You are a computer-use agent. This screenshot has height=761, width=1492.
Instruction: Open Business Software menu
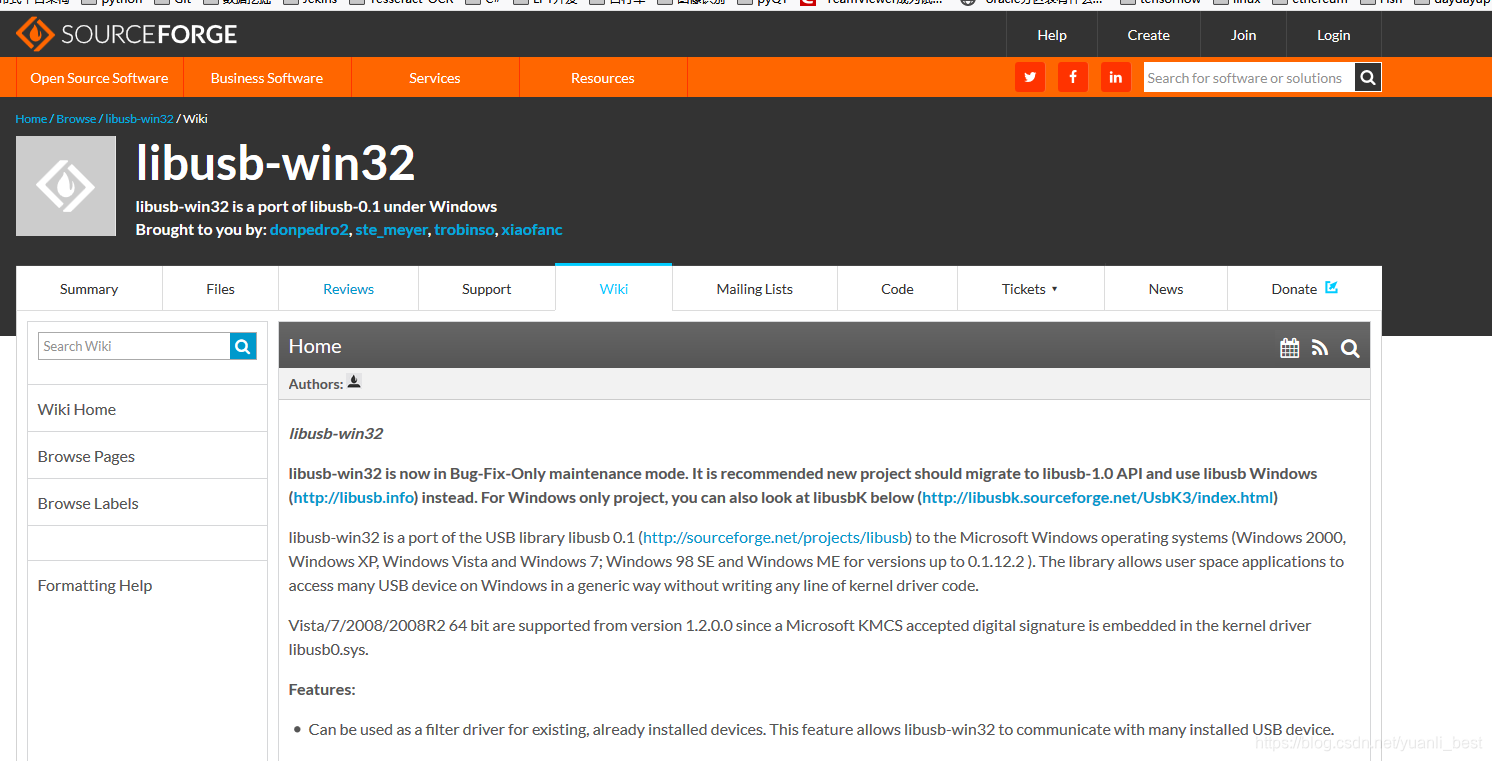(267, 78)
